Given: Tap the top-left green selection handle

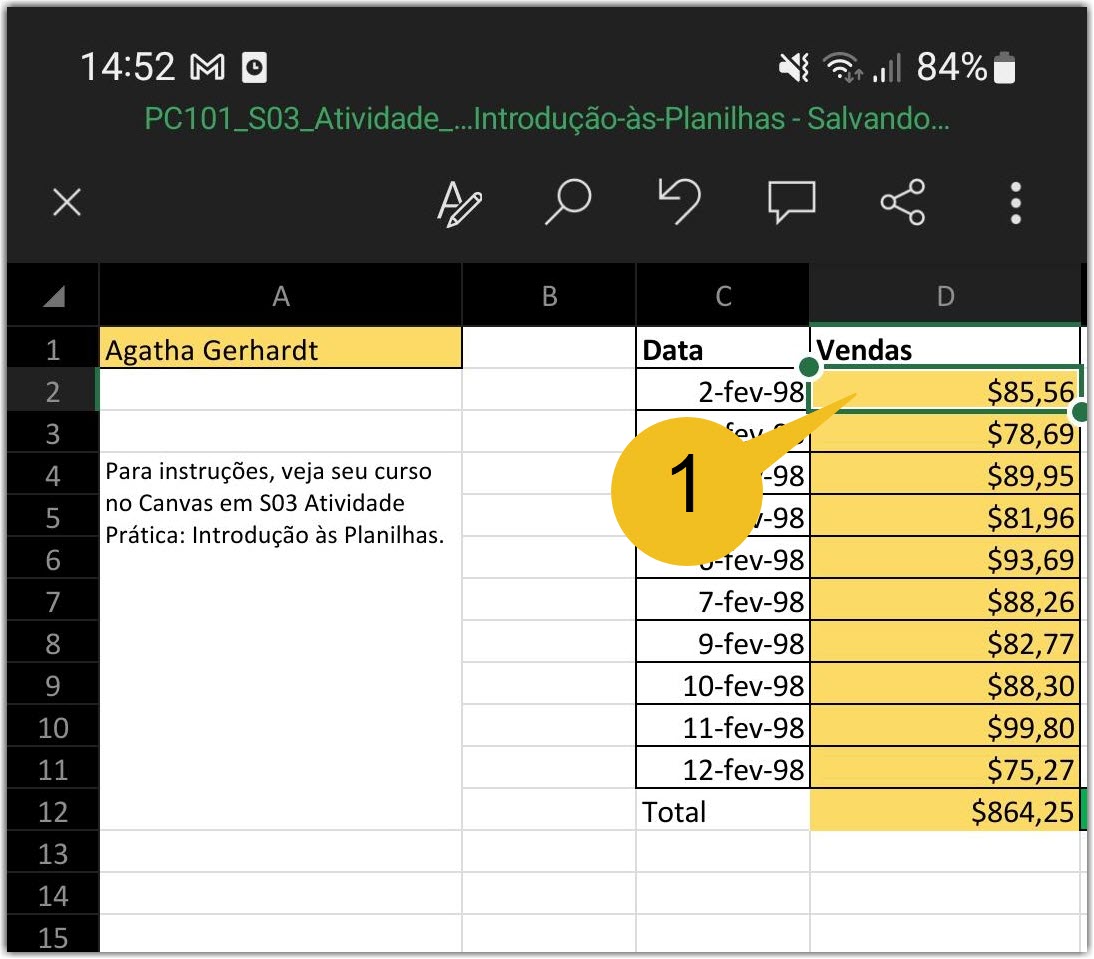Looking at the screenshot, I should 809,367.
